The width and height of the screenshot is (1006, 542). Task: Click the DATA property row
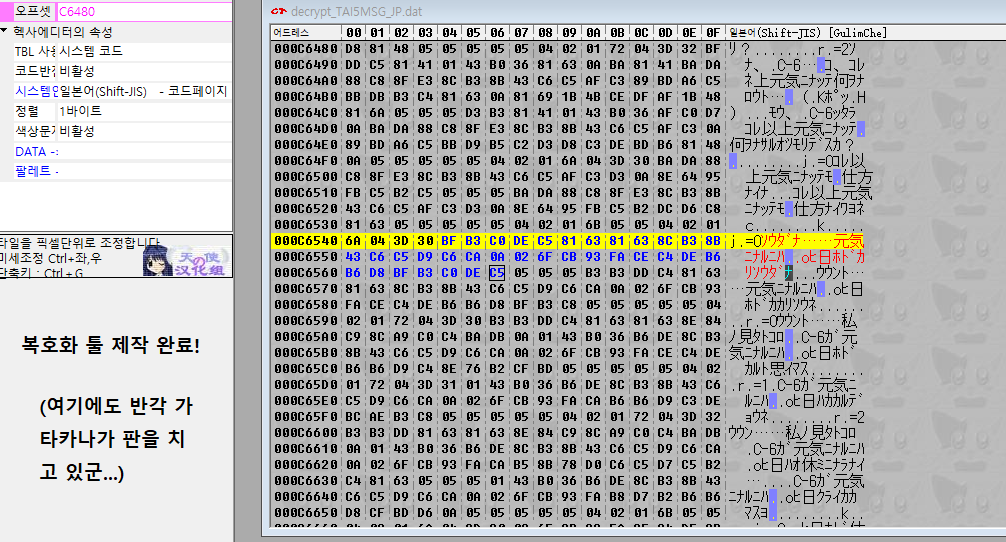tap(122, 151)
